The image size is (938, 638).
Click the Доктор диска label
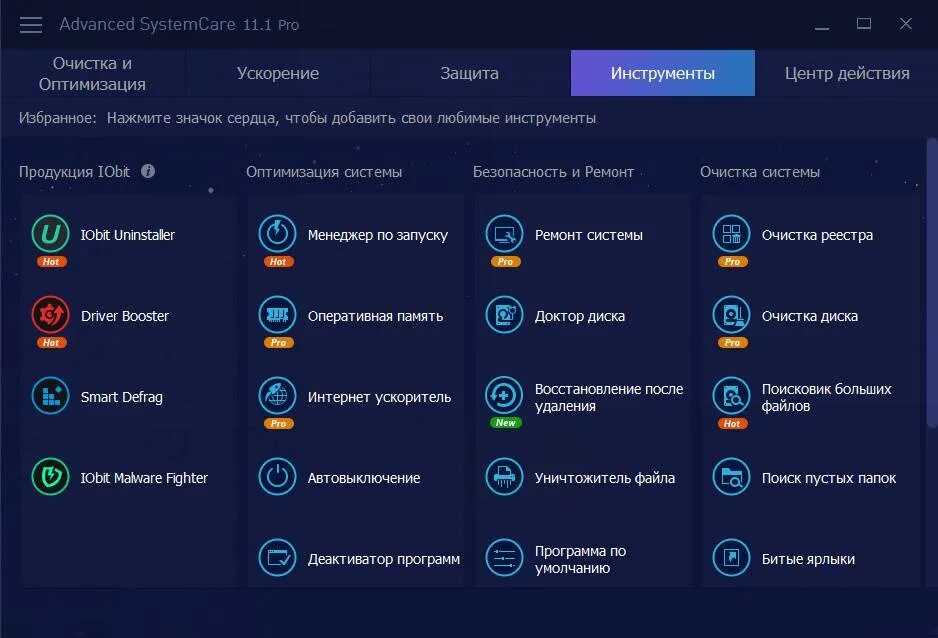tap(580, 316)
